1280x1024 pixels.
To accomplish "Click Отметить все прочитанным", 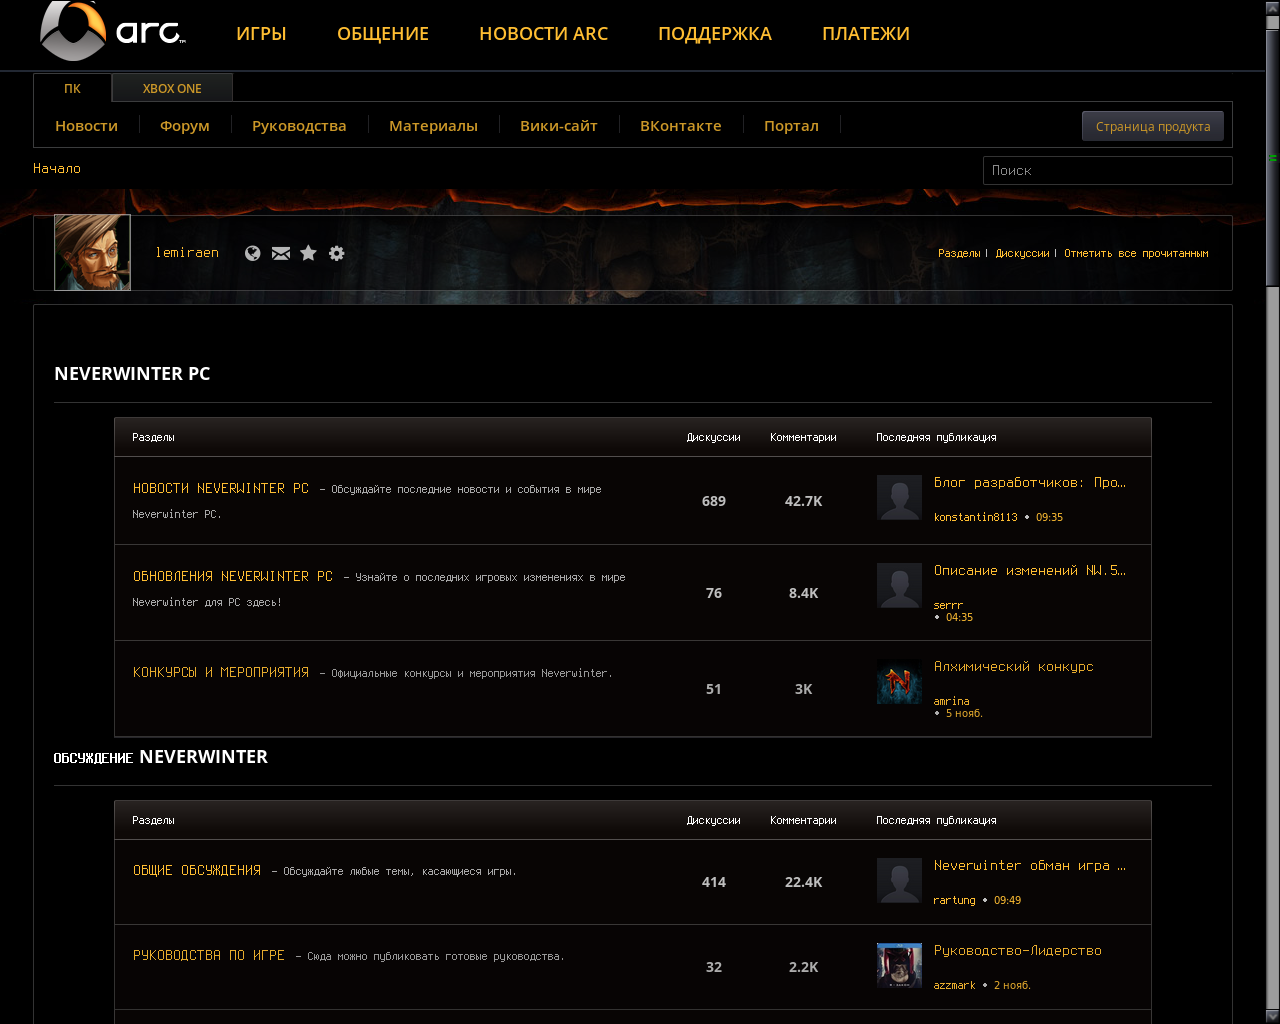I will coord(1136,254).
